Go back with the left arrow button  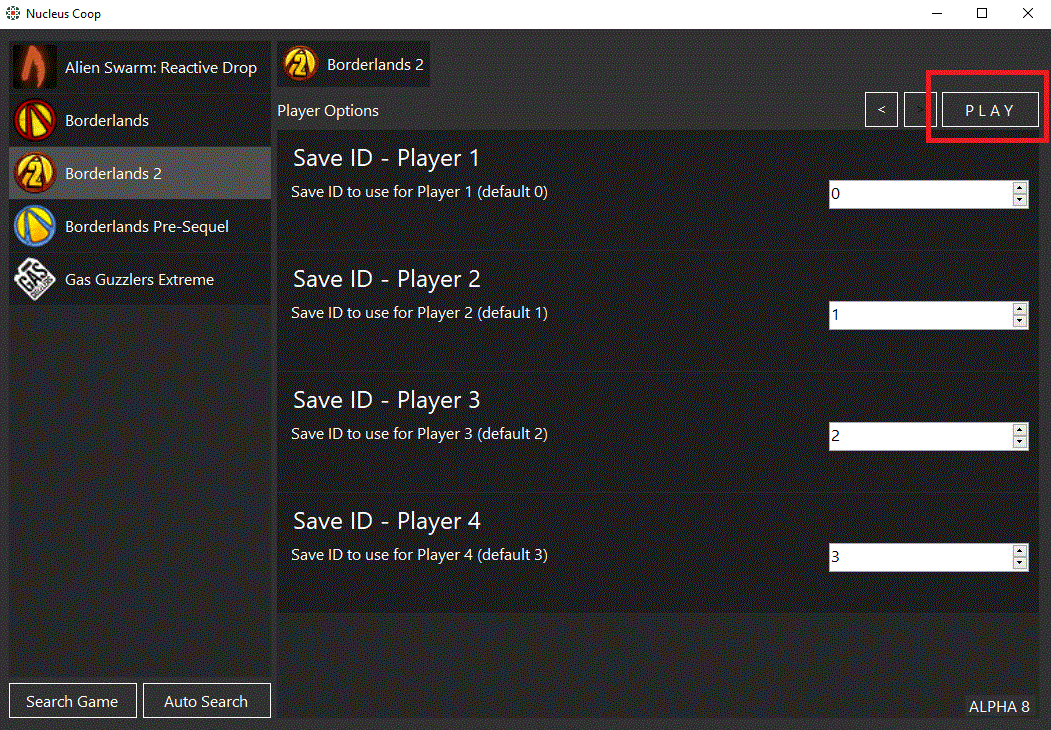point(881,110)
